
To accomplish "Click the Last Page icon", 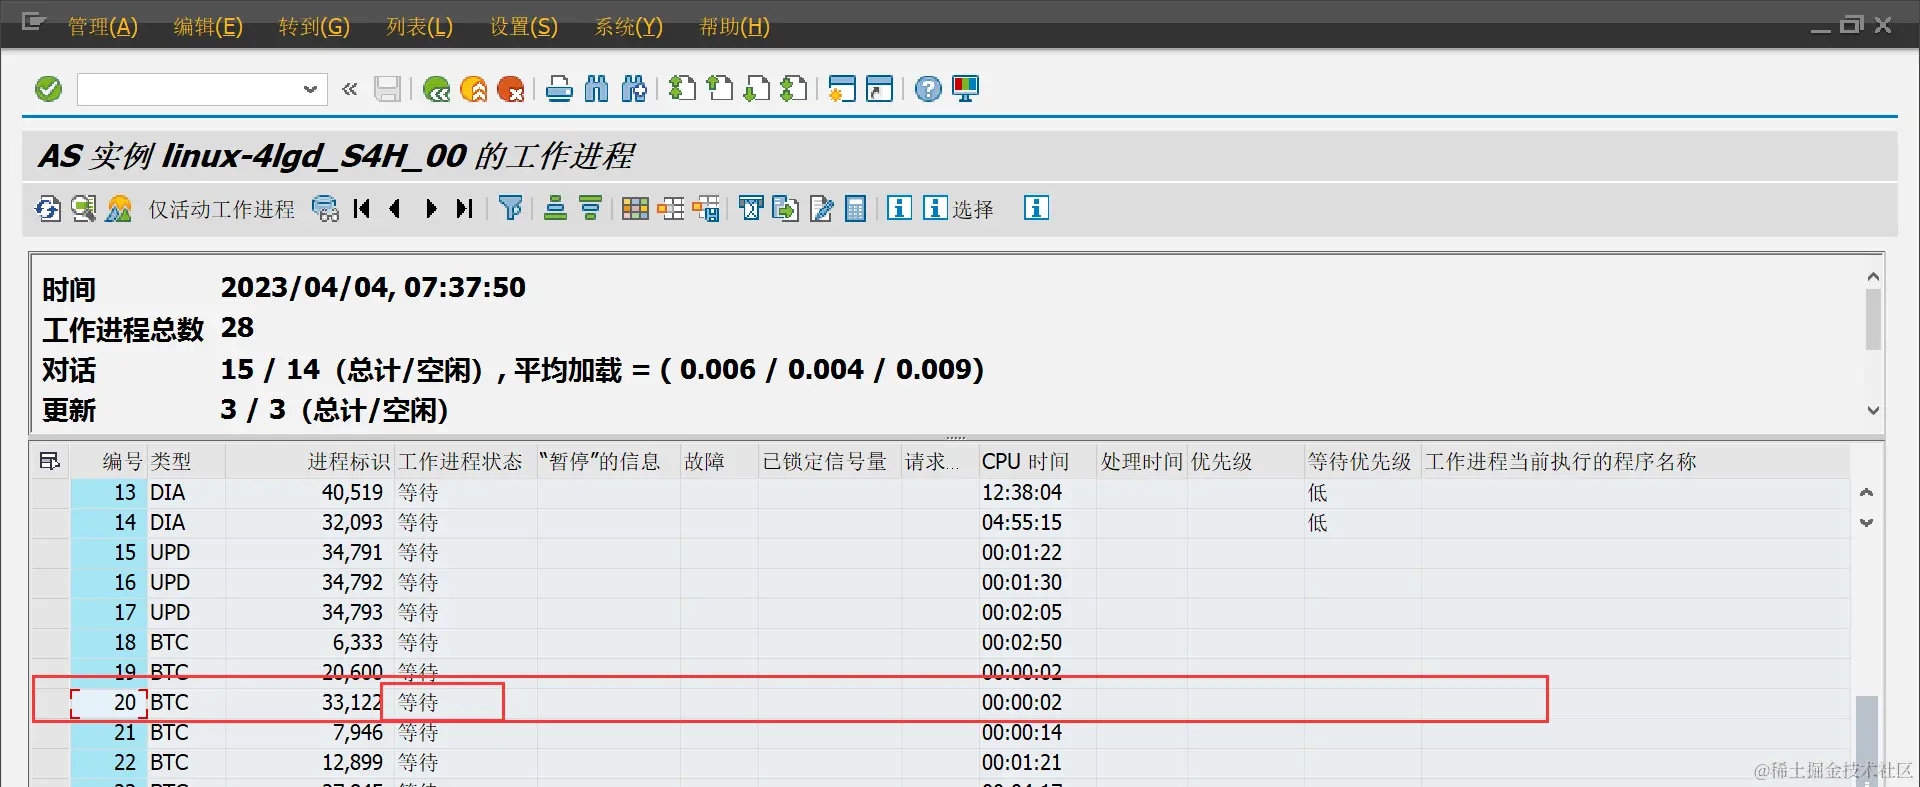I will click(794, 89).
